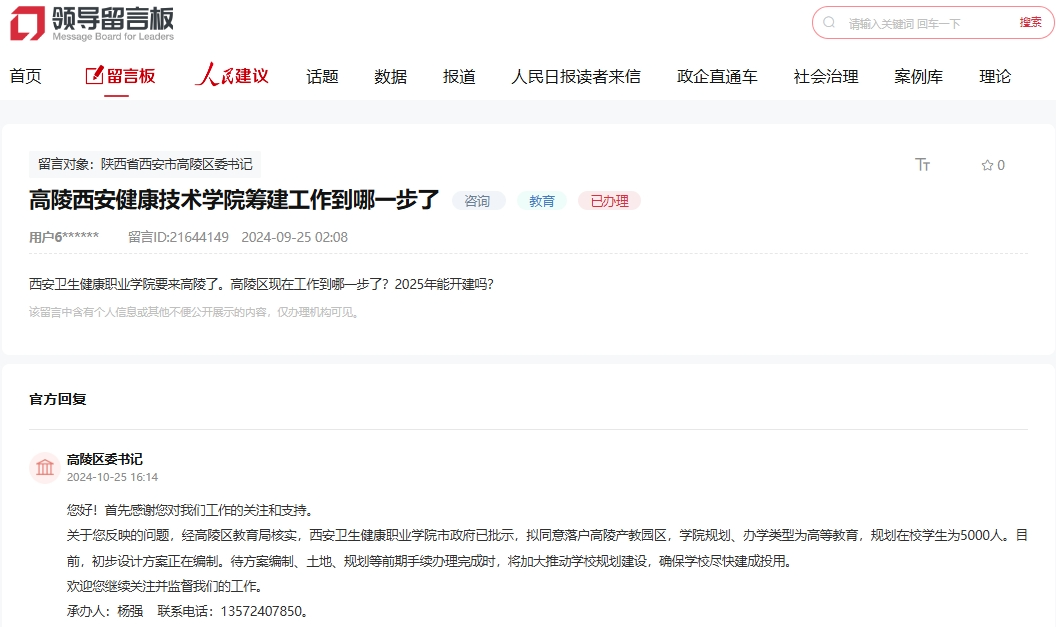Click the Tt font size icon
The width and height of the screenshot is (1056, 627).
point(923,165)
